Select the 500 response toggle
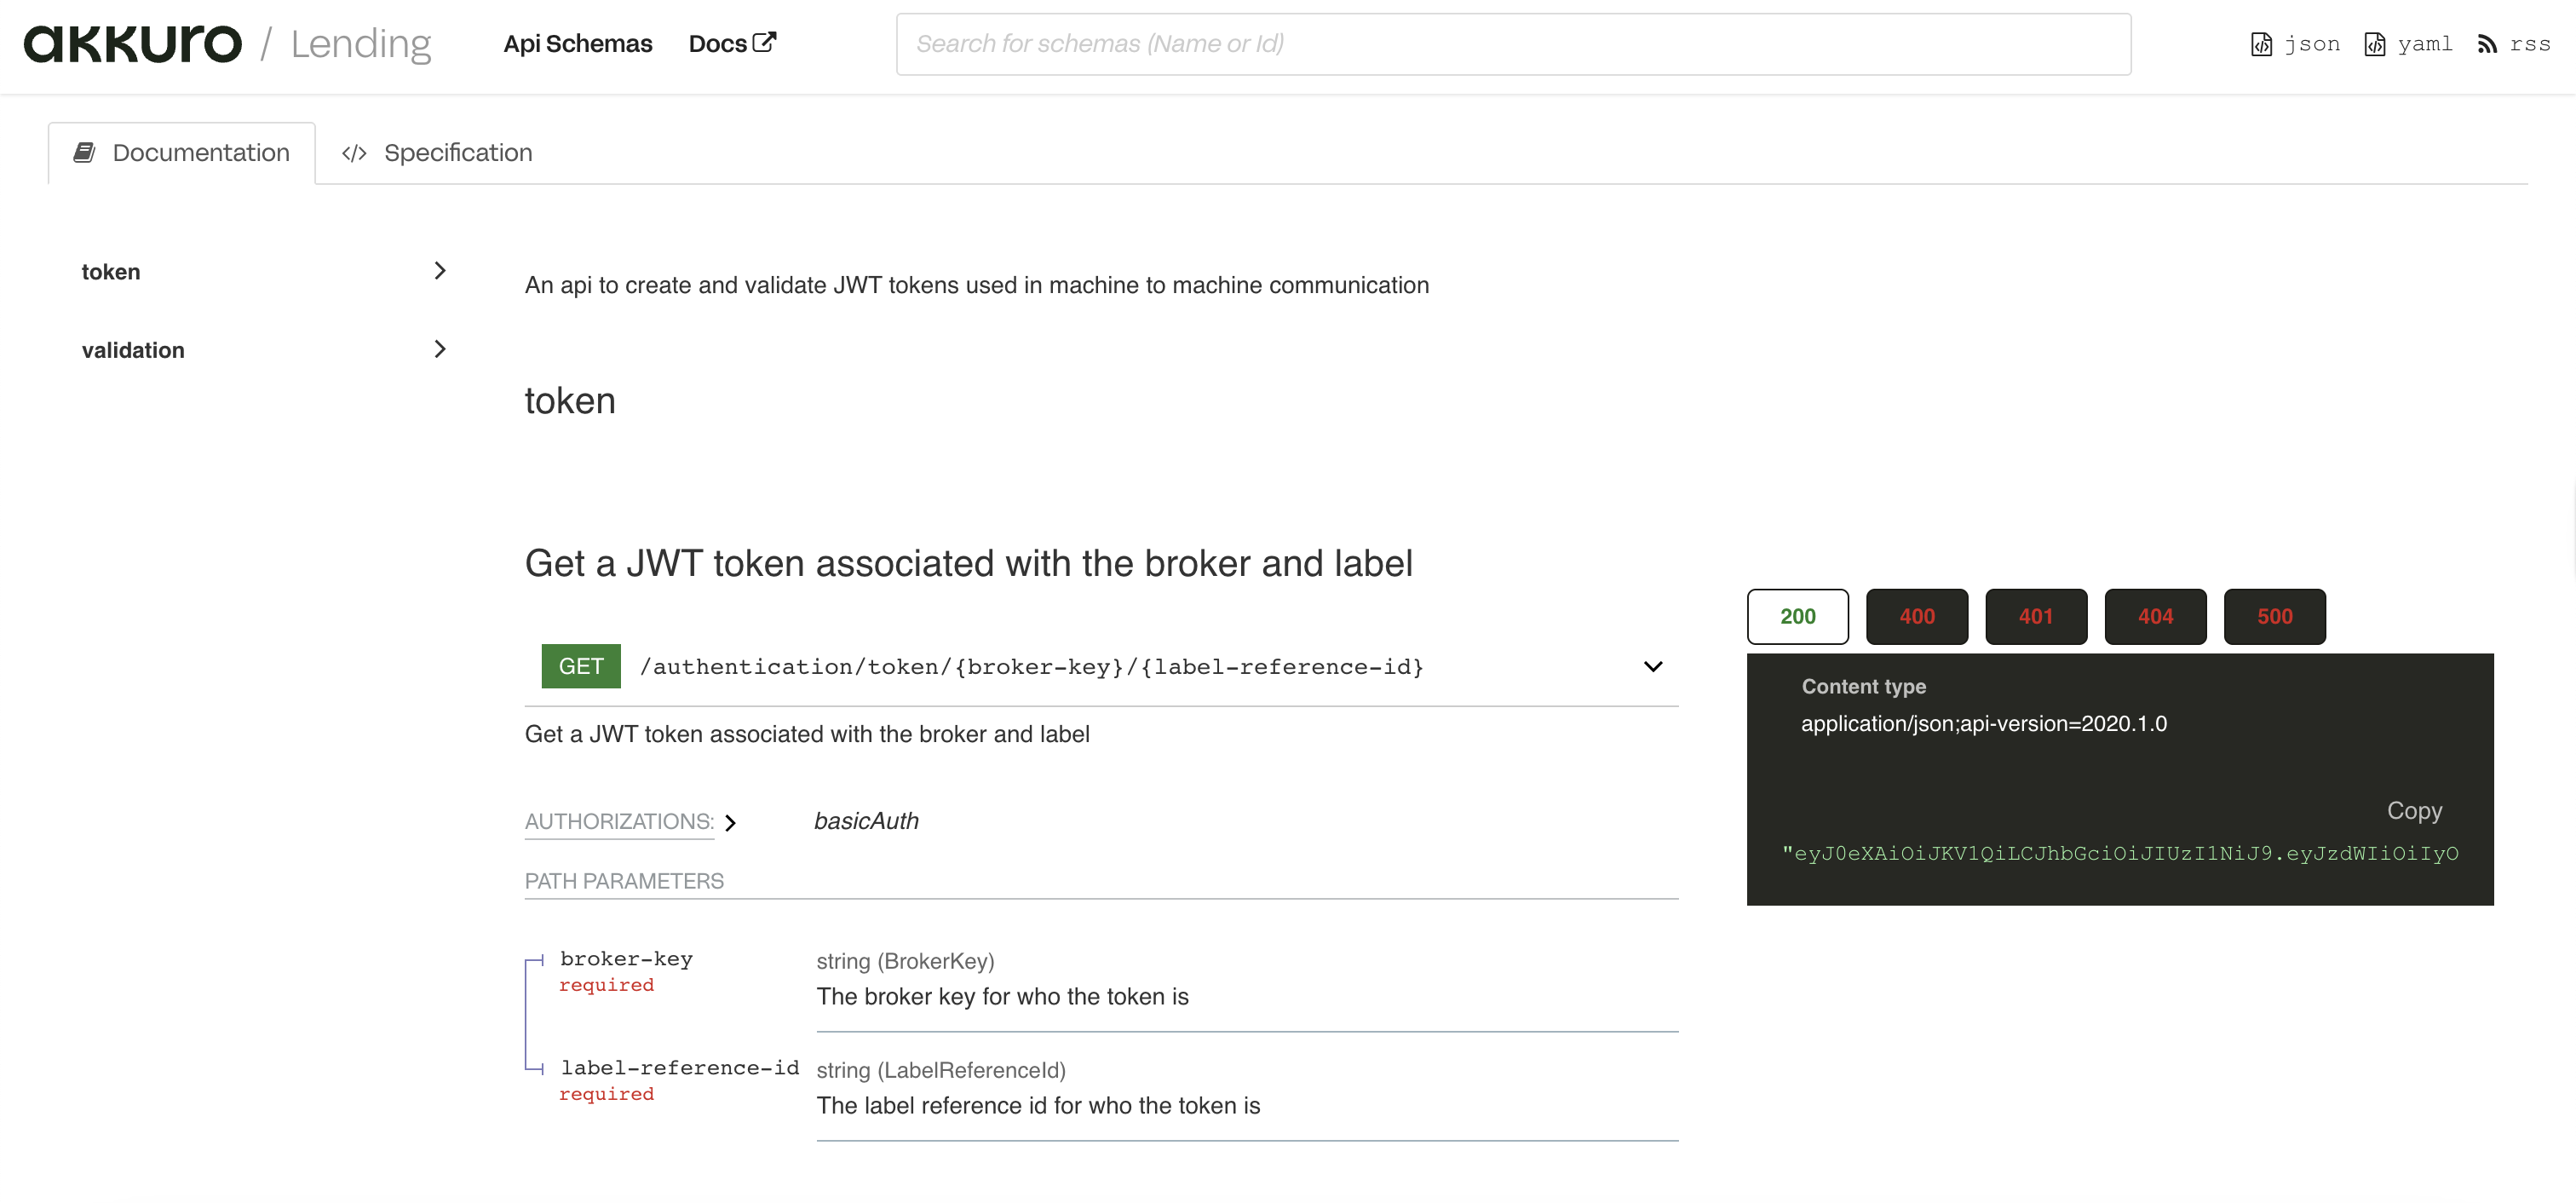Image resolution: width=2576 pixels, height=1203 pixels. tap(2275, 616)
